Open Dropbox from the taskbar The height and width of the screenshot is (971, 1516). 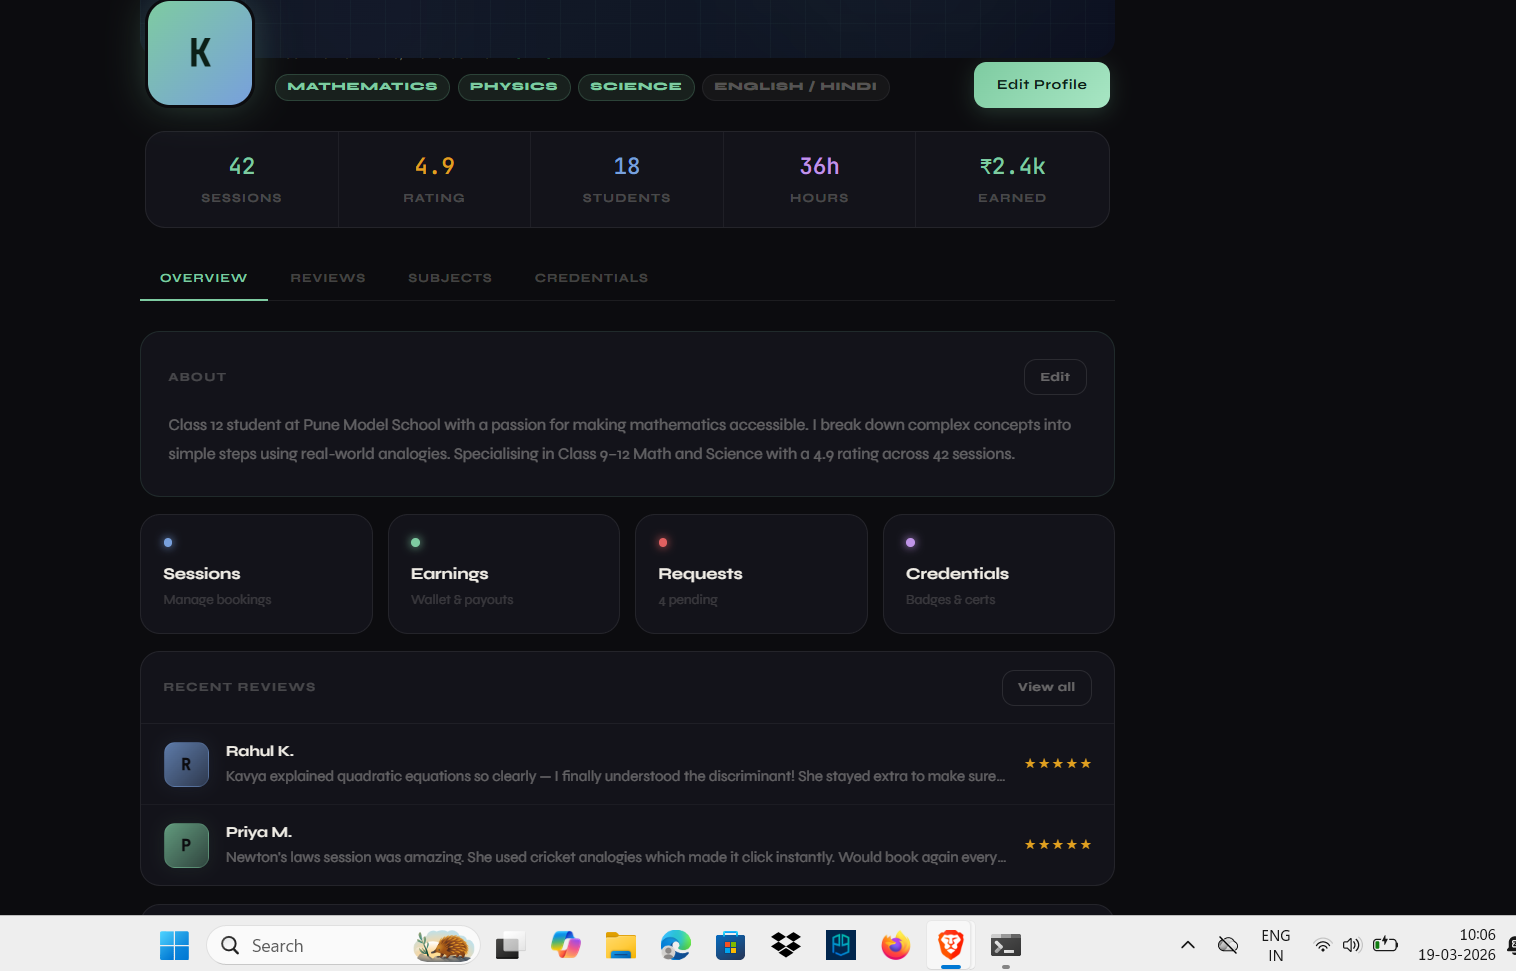(786, 946)
